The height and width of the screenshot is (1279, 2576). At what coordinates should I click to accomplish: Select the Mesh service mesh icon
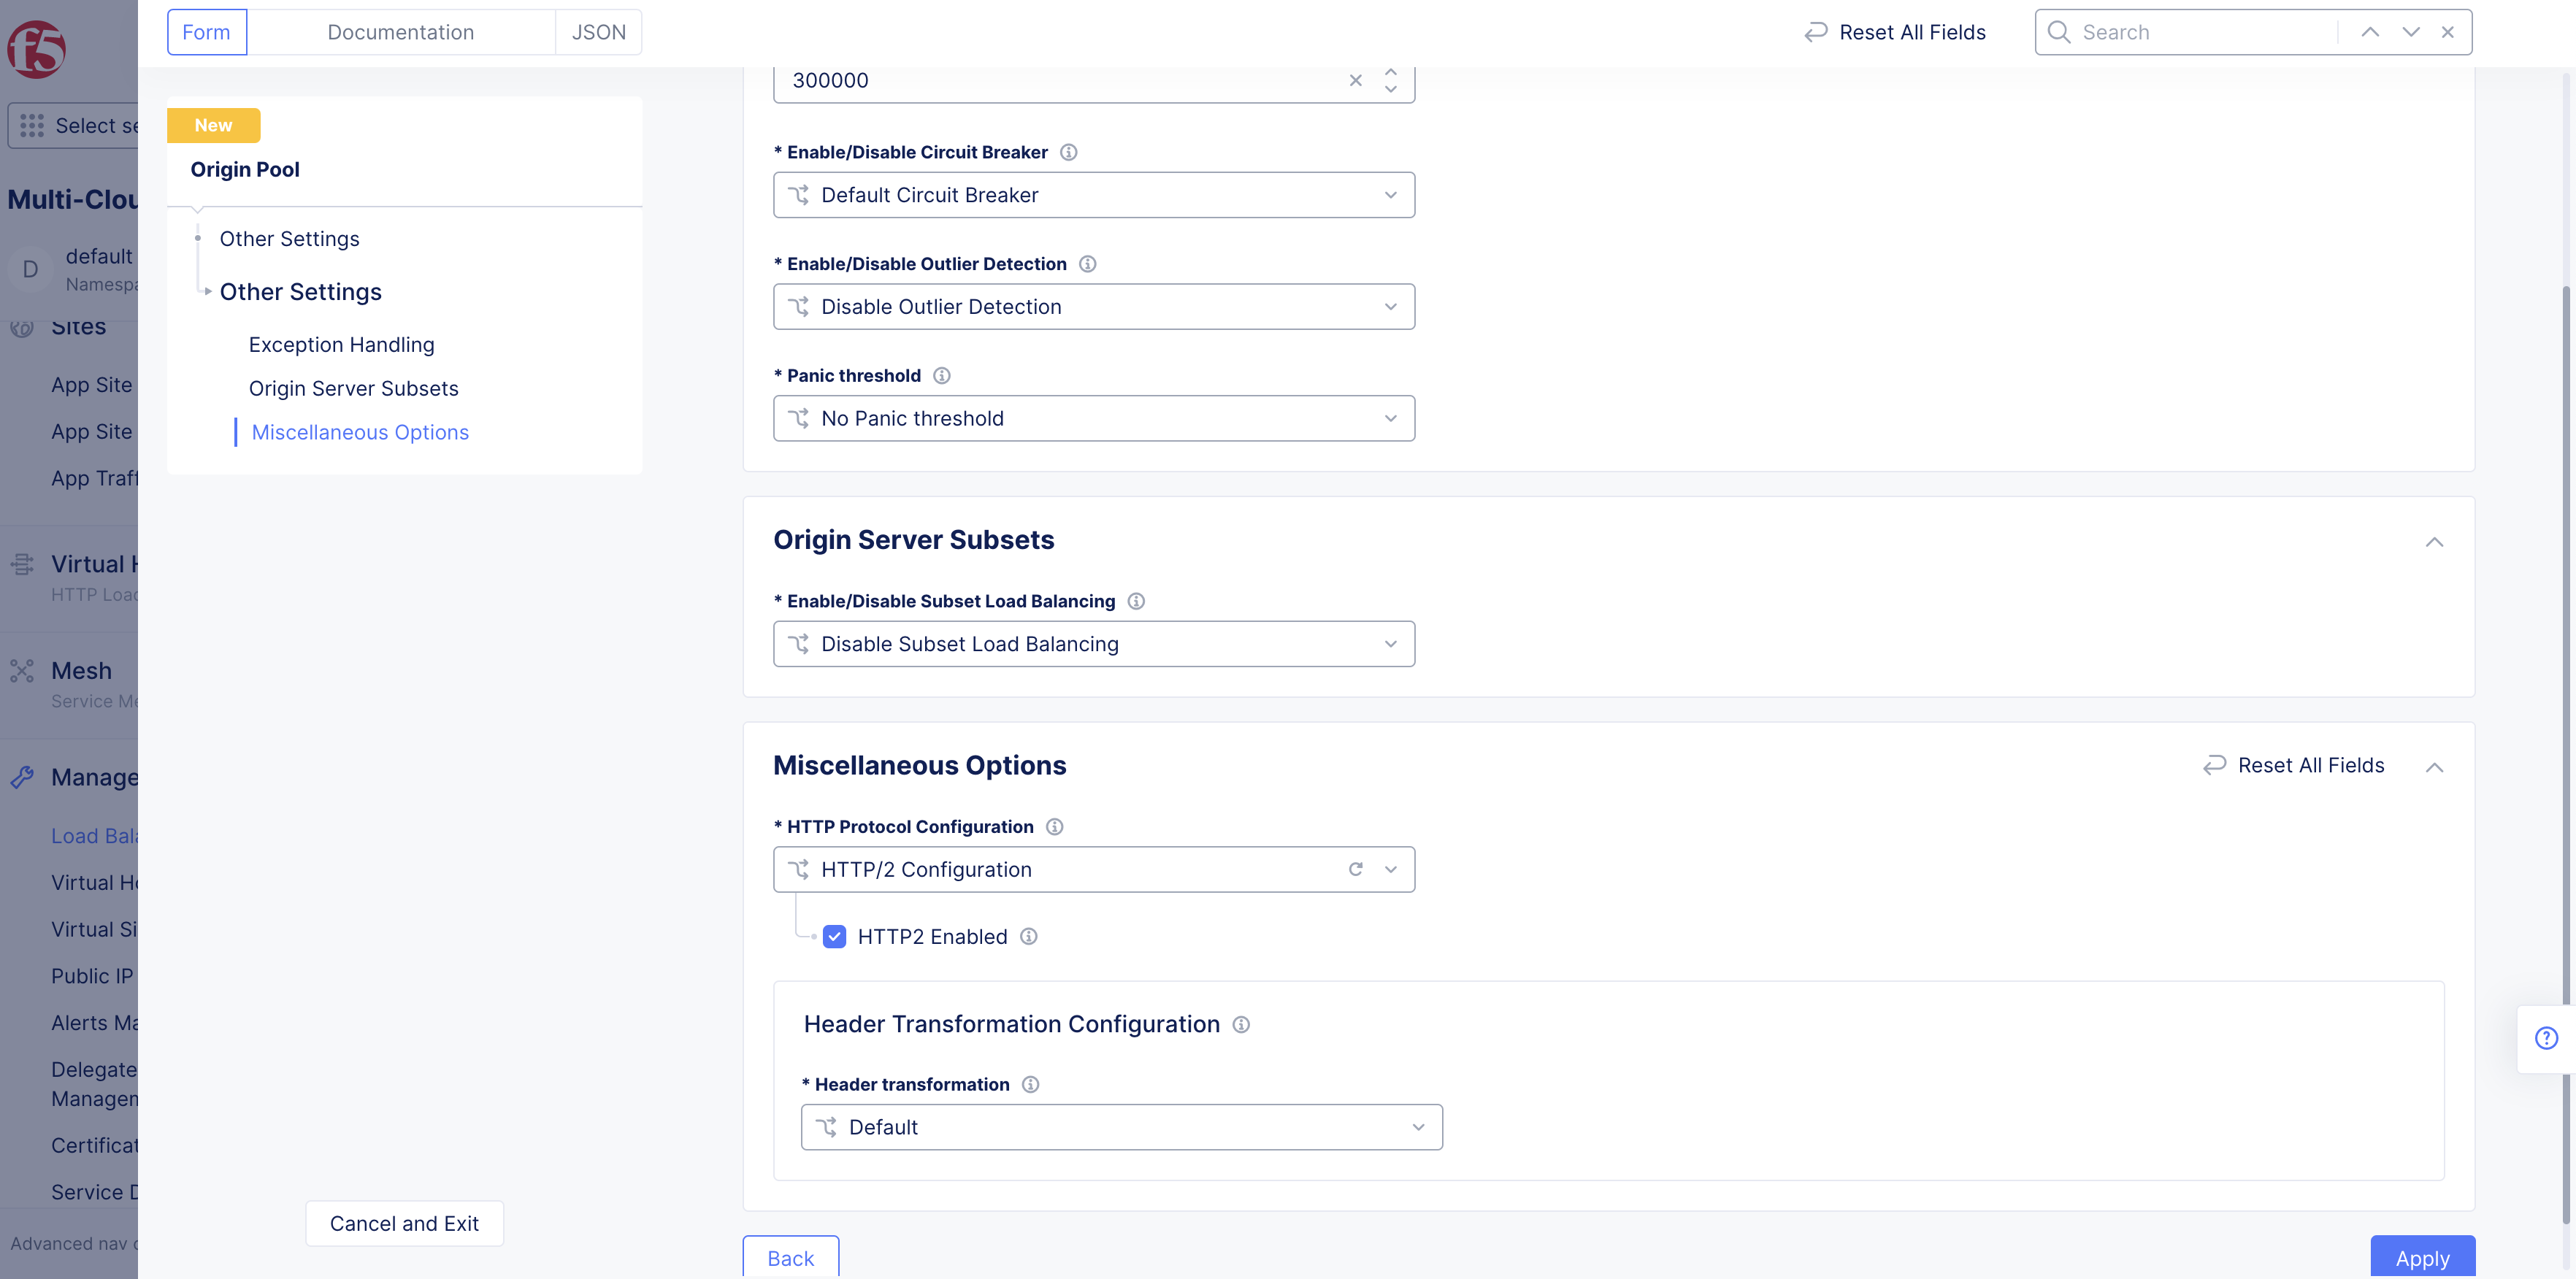[22, 667]
